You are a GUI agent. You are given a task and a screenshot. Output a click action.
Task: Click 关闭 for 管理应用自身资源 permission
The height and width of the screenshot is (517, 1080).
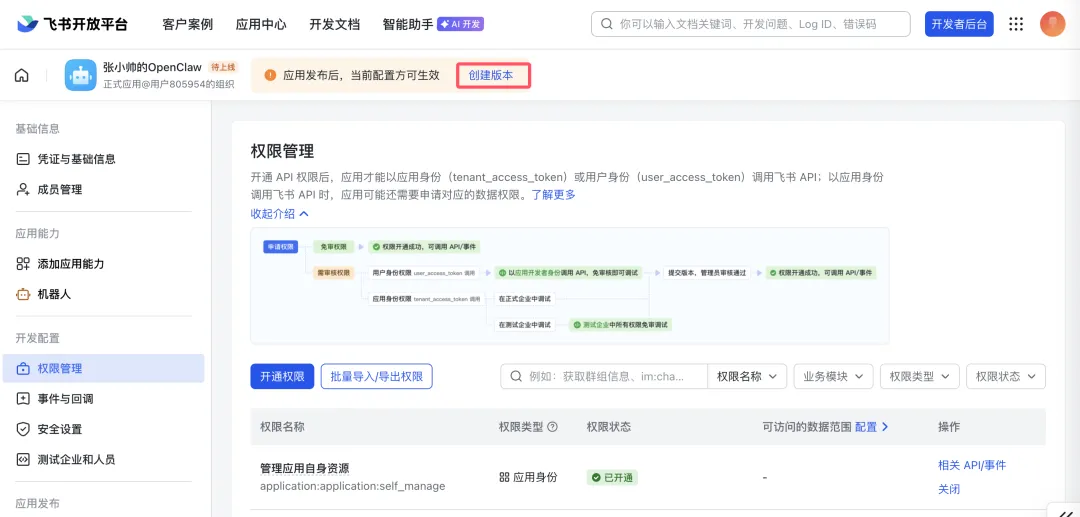[x=949, y=489]
